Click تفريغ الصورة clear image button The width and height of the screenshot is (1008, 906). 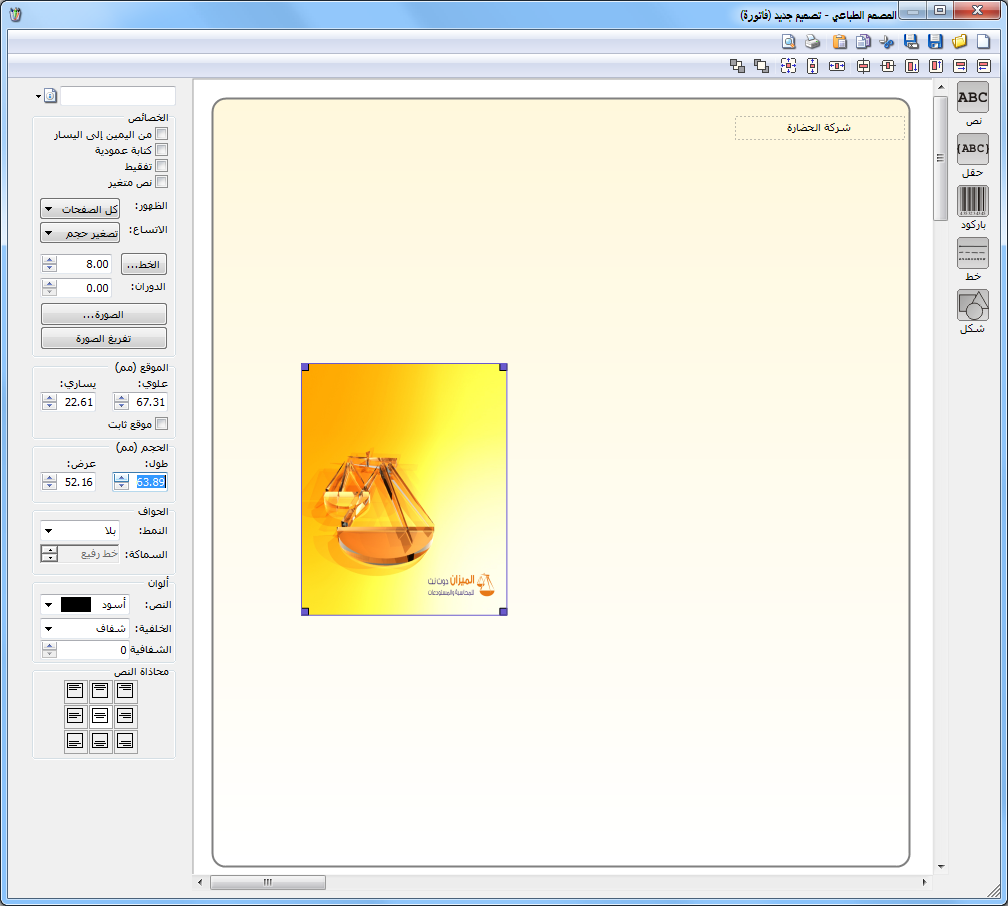[x=104, y=338]
